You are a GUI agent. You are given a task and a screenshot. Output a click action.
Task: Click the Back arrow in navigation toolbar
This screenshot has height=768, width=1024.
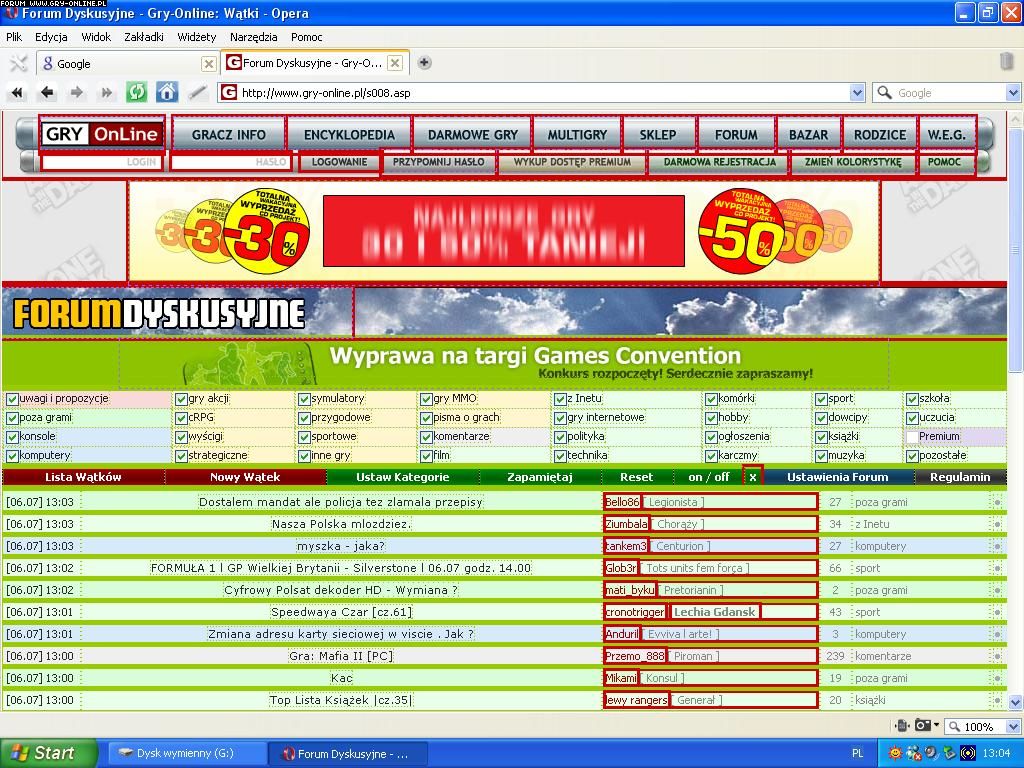click(47, 93)
